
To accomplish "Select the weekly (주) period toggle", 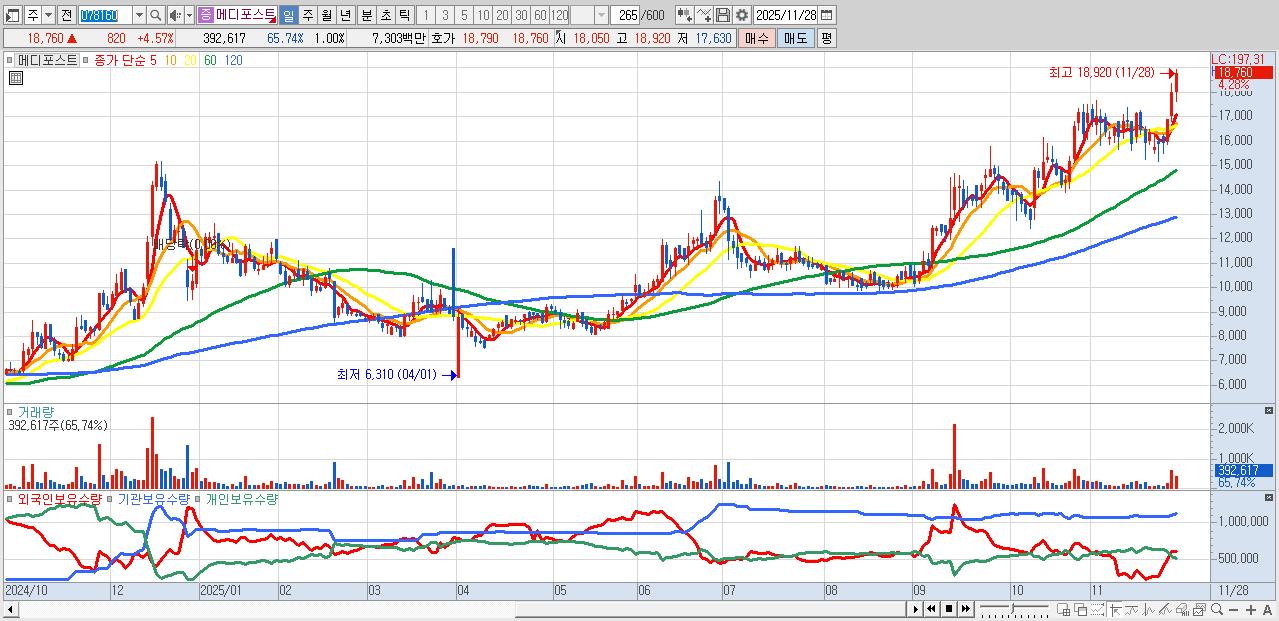I will coord(307,15).
